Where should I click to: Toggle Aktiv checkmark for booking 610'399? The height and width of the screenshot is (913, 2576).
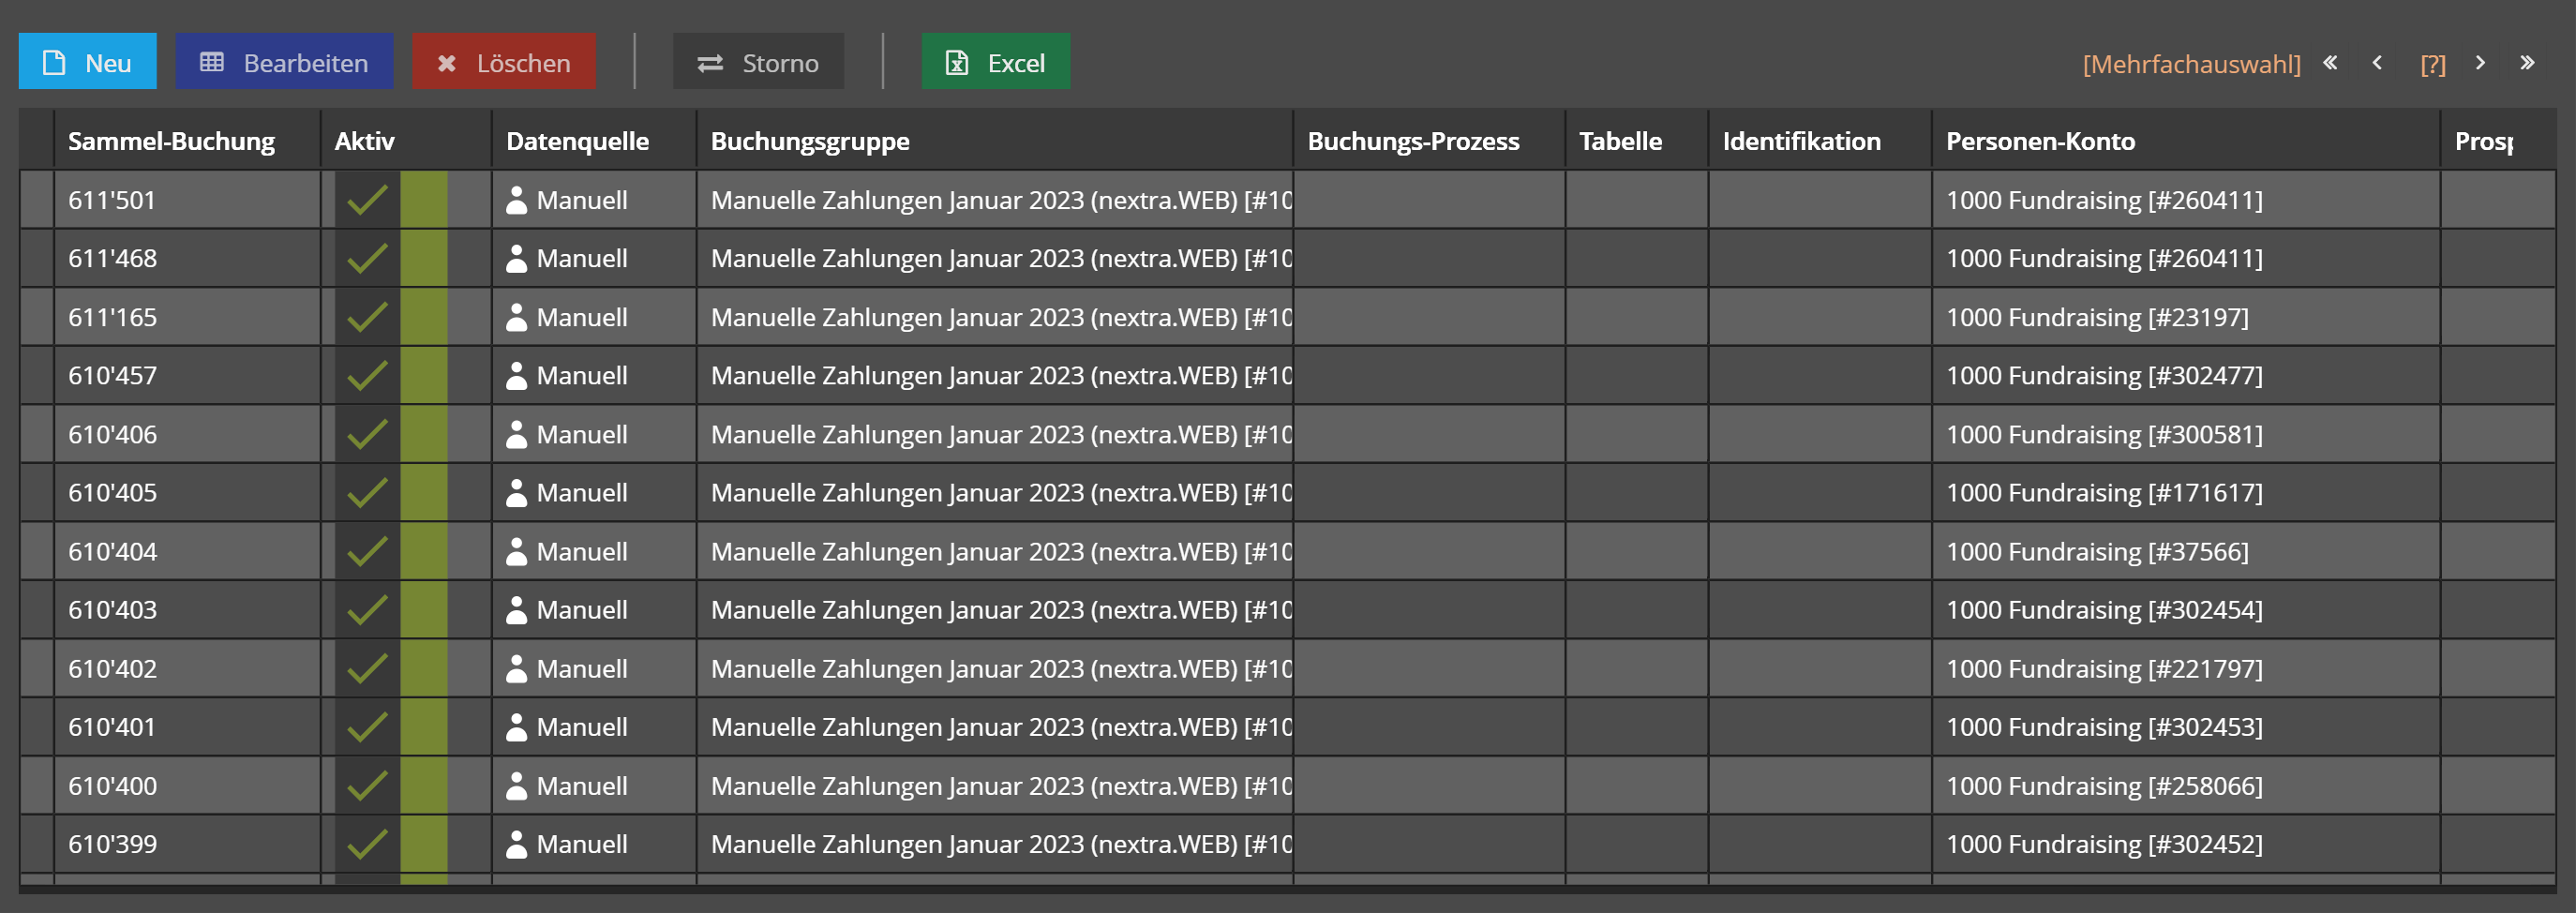tap(367, 844)
